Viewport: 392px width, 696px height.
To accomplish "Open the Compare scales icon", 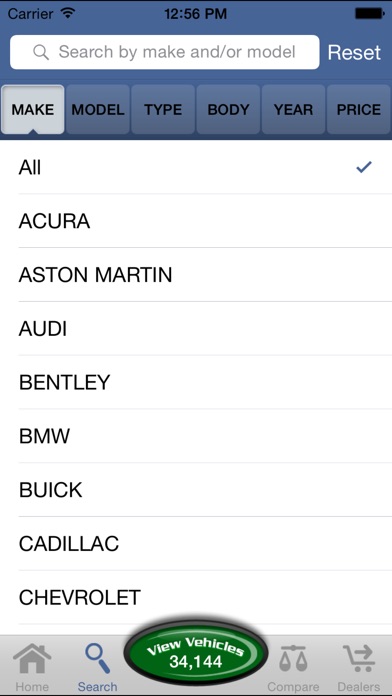I will coord(293,659).
